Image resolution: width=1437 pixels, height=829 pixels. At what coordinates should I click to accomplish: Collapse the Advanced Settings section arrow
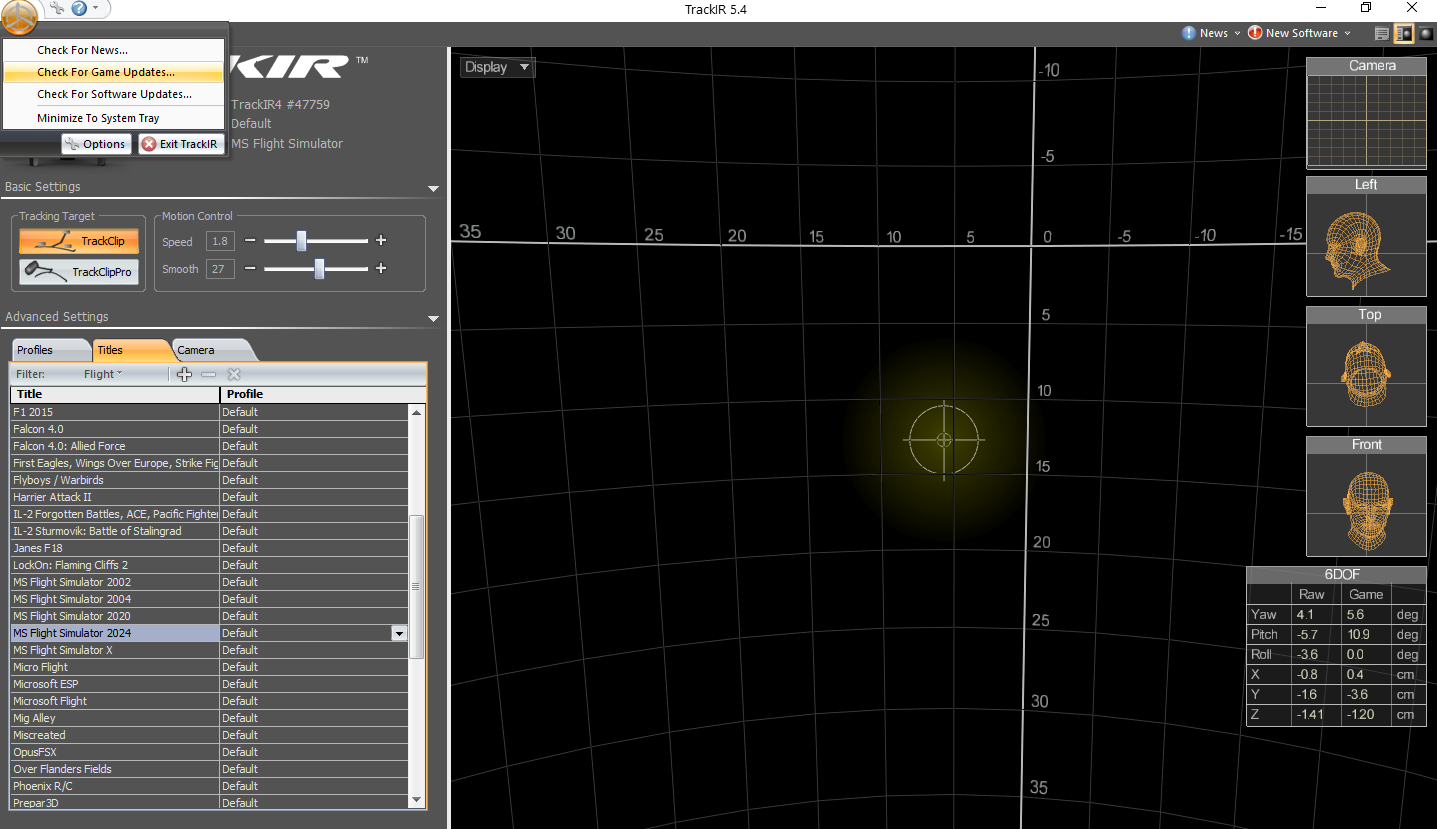[433, 318]
